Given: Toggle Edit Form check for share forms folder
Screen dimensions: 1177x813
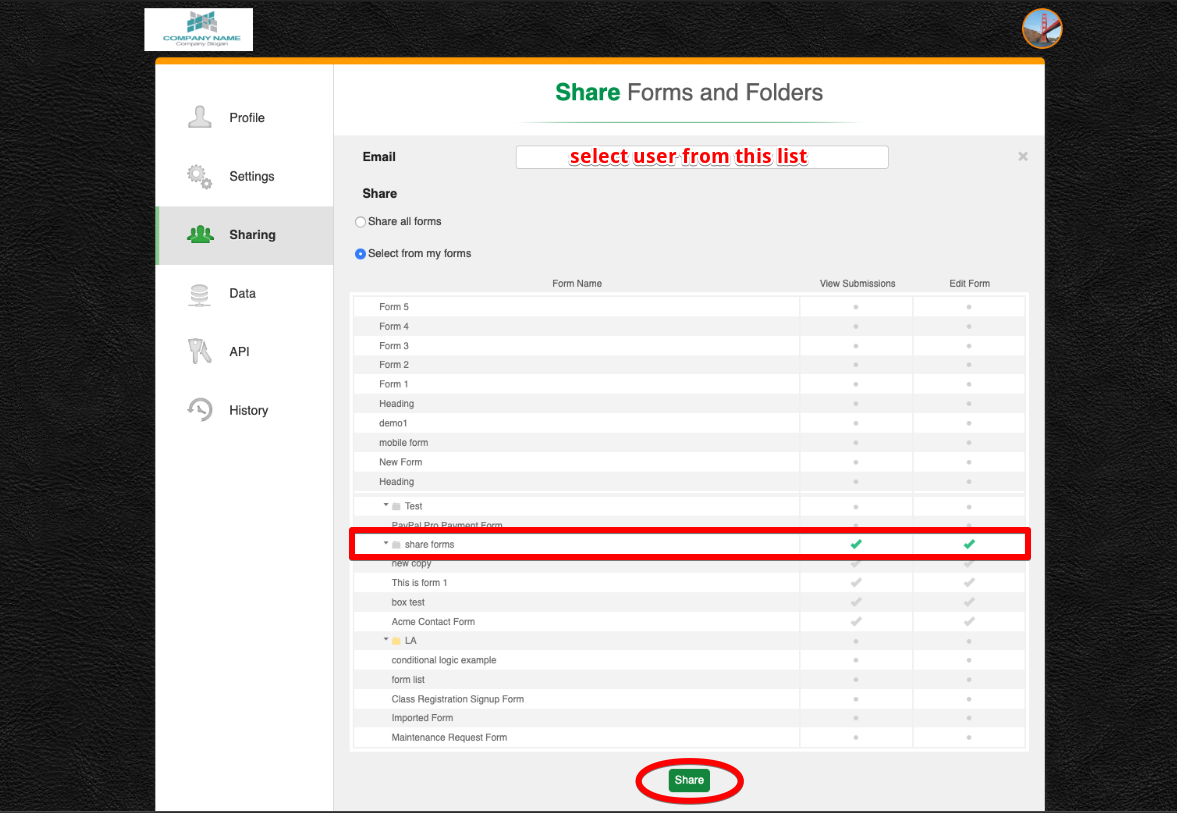Looking at the screenshot, I should [969, 544].
